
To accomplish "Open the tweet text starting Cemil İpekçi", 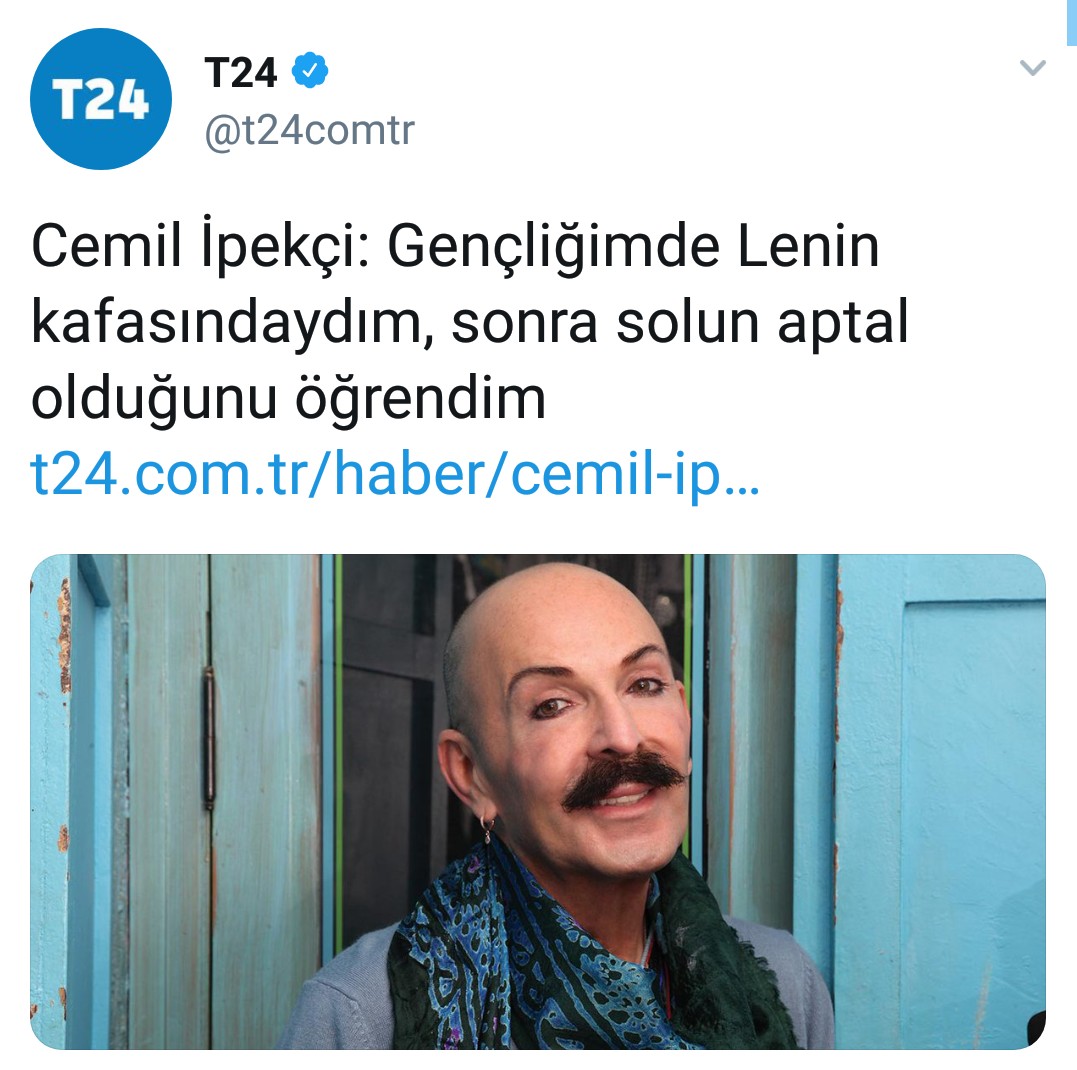I will click(x=470, y=321).
